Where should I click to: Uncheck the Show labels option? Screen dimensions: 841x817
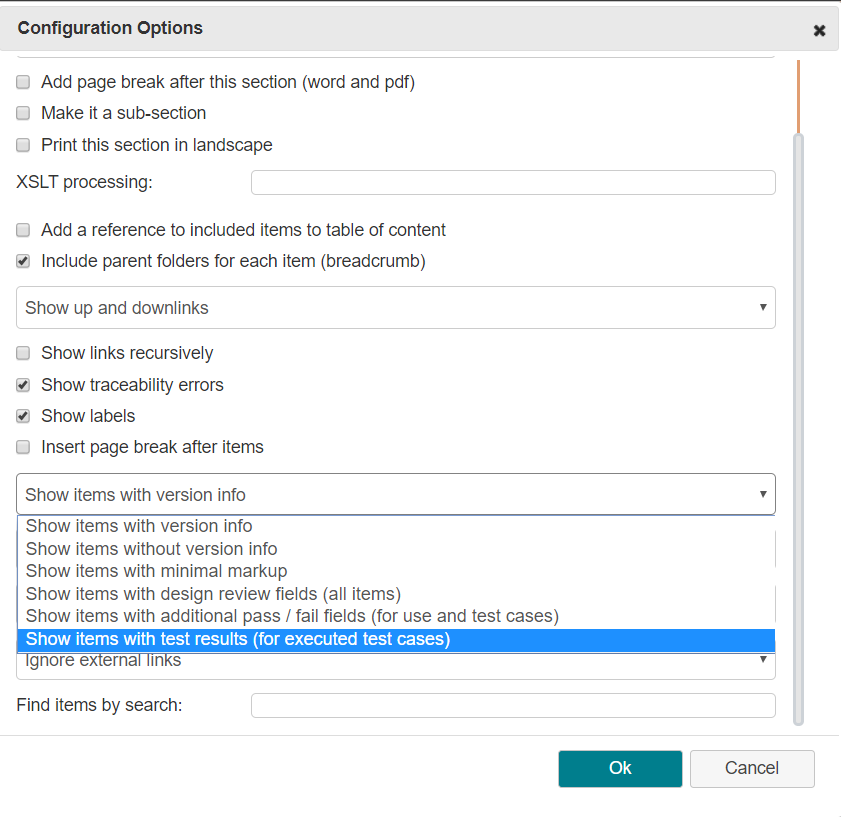[23, 416]
